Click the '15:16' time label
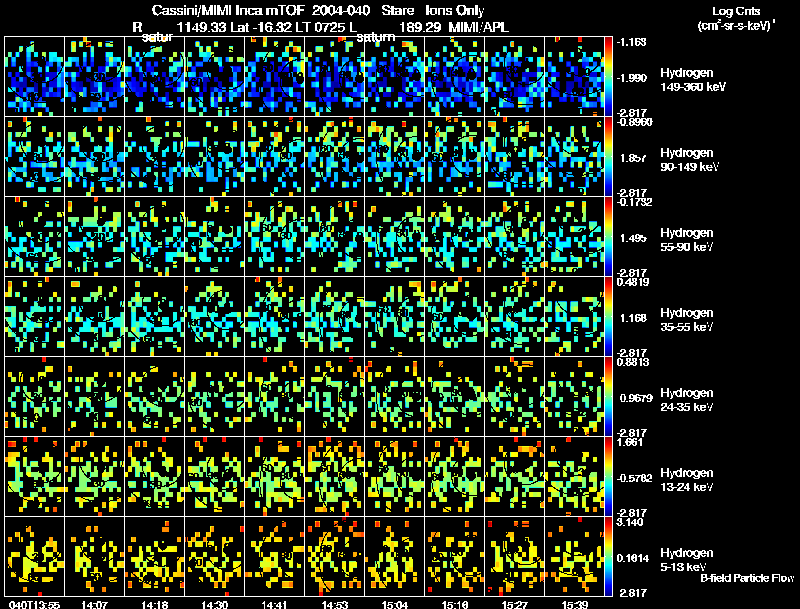800x609 pixels. tap(455, 604)
